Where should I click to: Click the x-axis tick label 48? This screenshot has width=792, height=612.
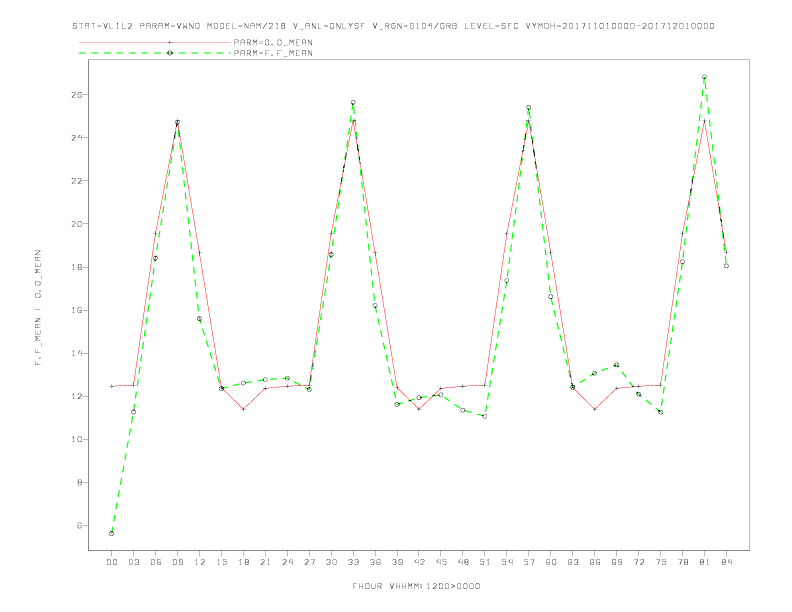[x=463, y=562]
